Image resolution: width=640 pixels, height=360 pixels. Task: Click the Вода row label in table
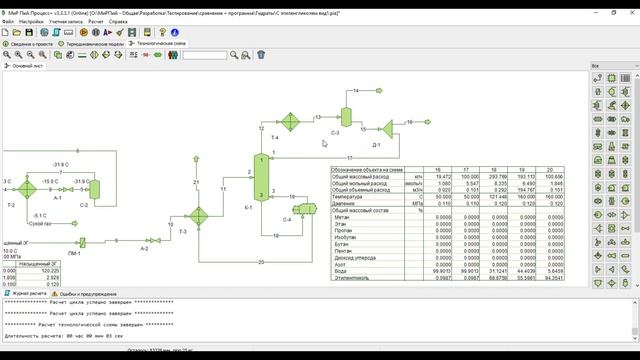(340, 271)
